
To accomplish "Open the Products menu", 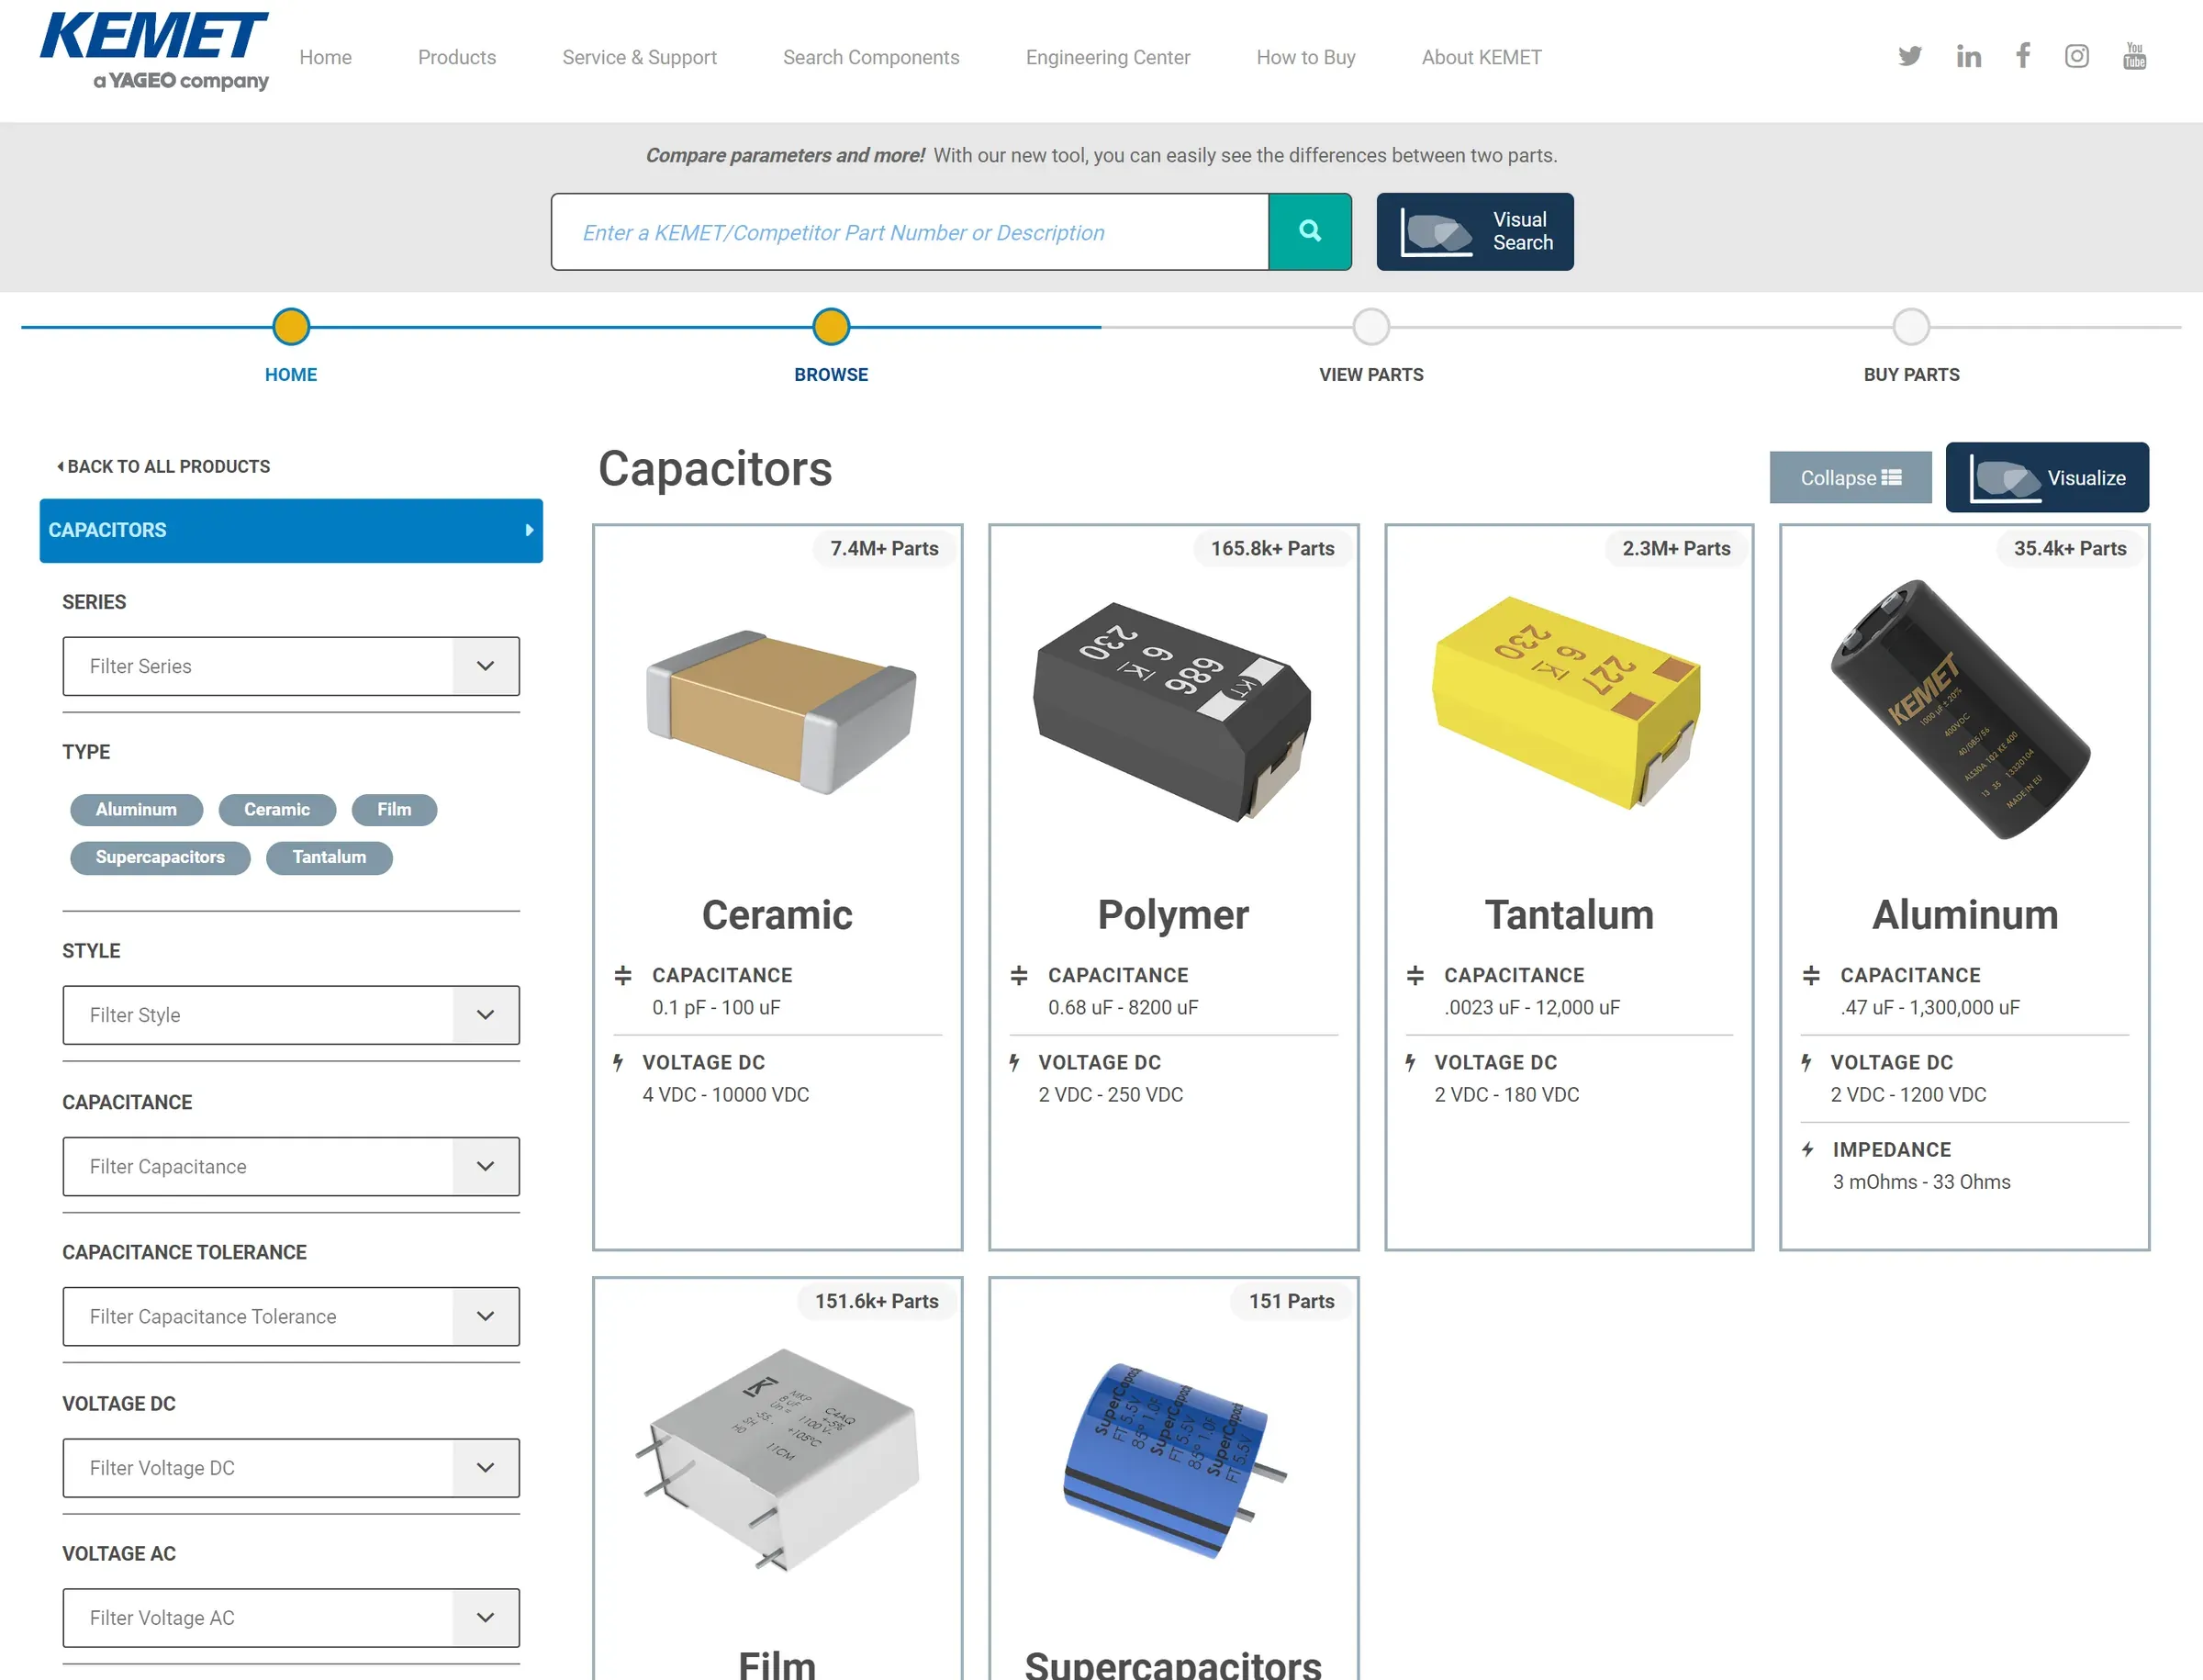I will (456, 57).
